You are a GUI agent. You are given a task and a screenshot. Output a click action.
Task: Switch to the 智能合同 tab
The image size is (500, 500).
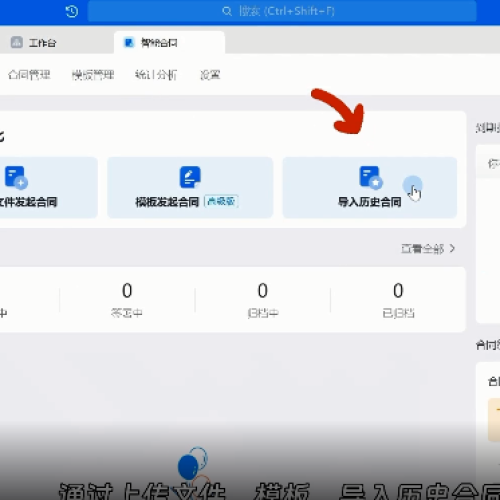click(x=169, y=42)
